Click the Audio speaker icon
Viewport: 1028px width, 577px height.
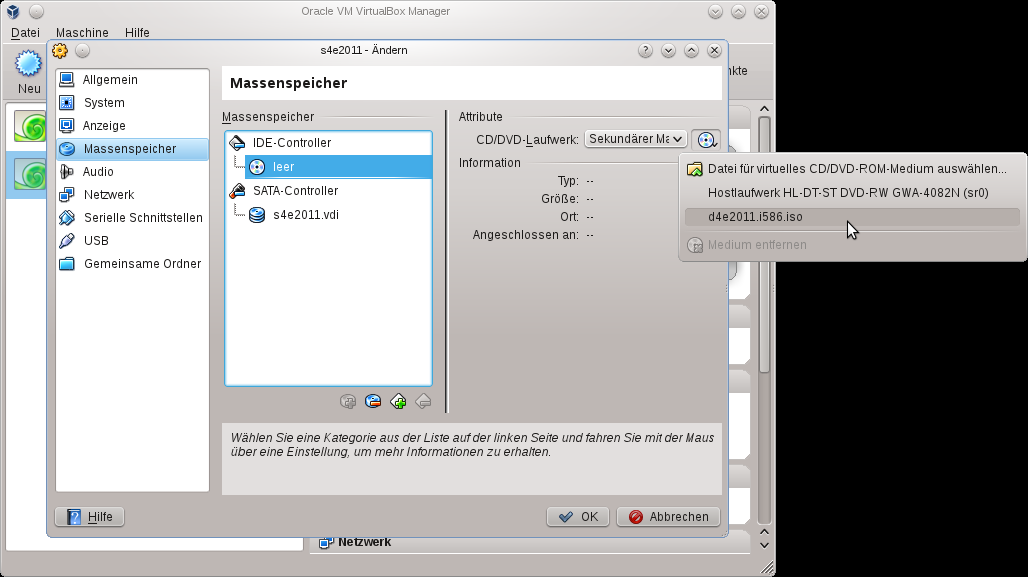click(67, 172)
